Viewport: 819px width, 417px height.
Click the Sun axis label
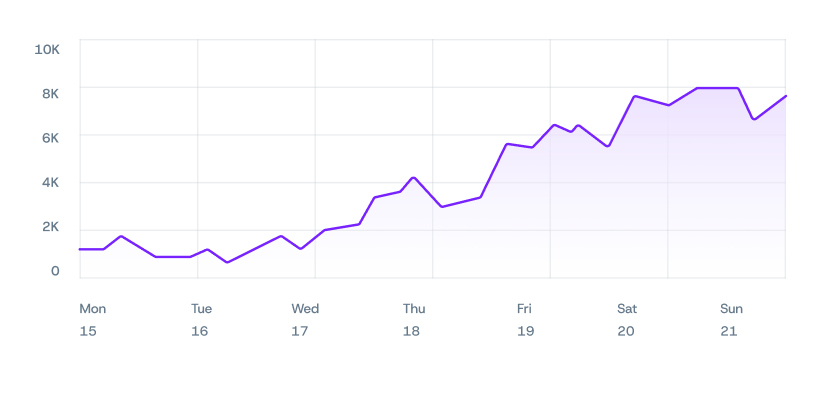(732, 309)
